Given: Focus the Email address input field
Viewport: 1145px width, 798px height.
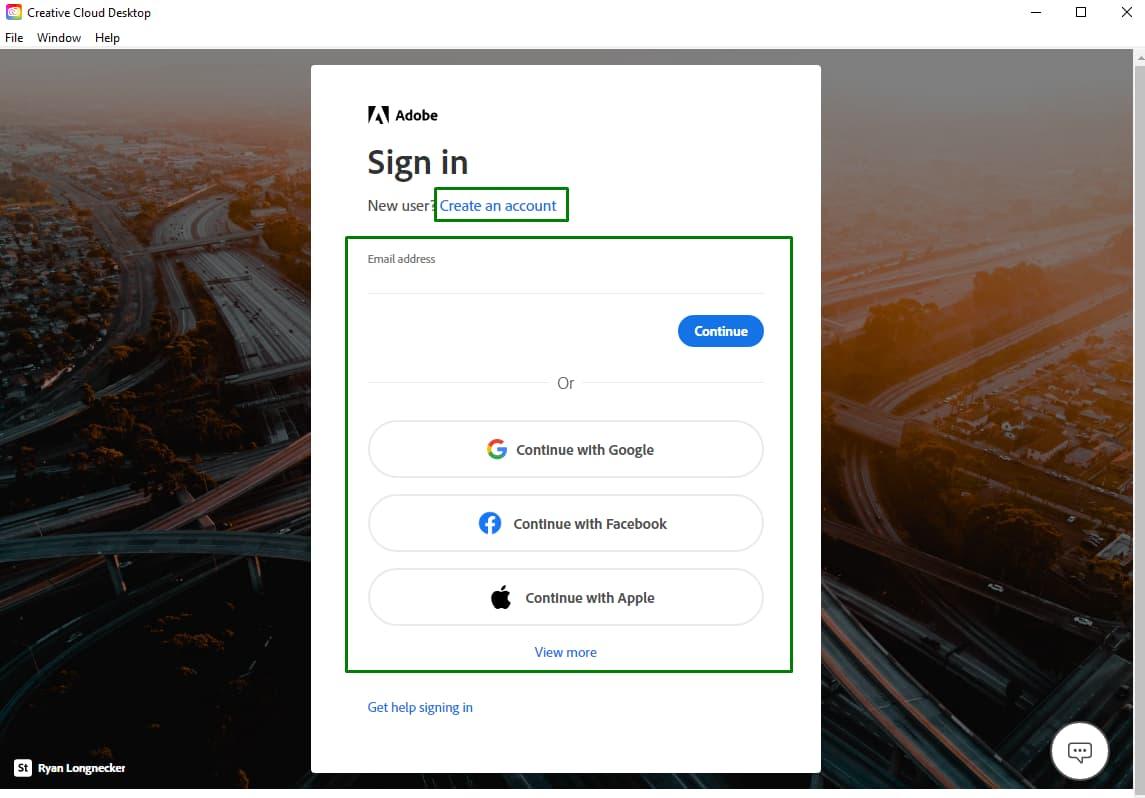Looking at the screenshot, I should (565, 280).
